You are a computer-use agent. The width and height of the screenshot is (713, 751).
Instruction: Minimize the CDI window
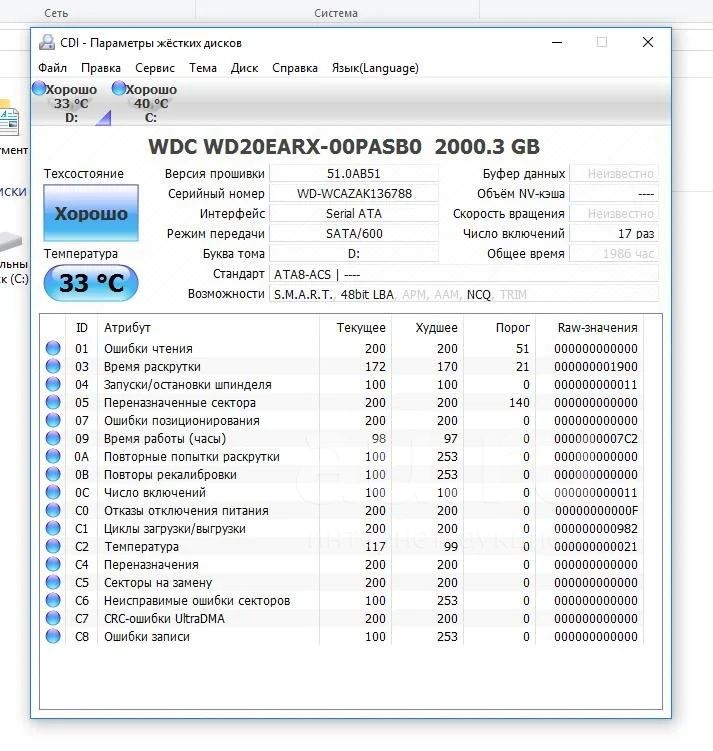[x=557, y=43]
